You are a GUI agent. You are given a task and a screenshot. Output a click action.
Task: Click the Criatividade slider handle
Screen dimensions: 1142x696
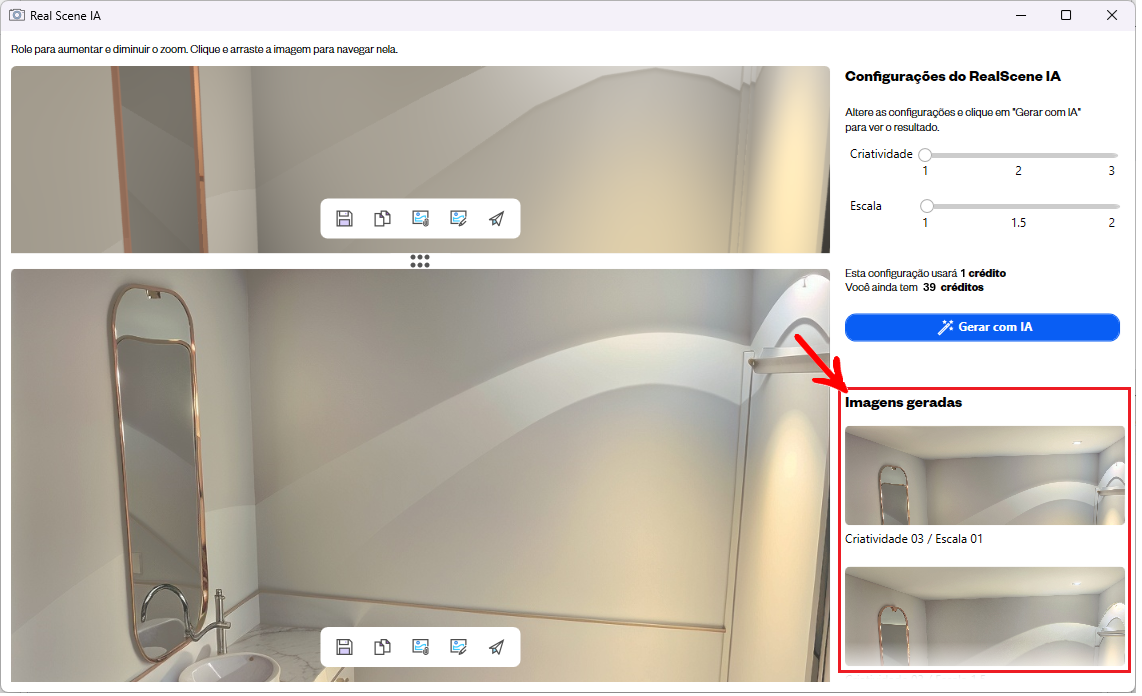pos(925,155)
